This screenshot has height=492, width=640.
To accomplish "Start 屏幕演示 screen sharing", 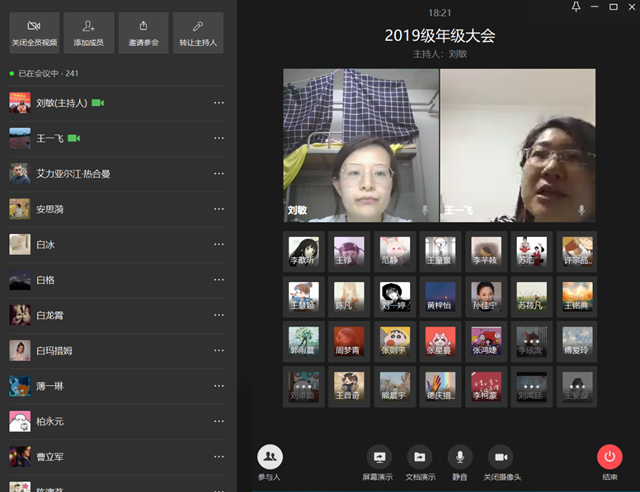I will [x=377, y=460].
